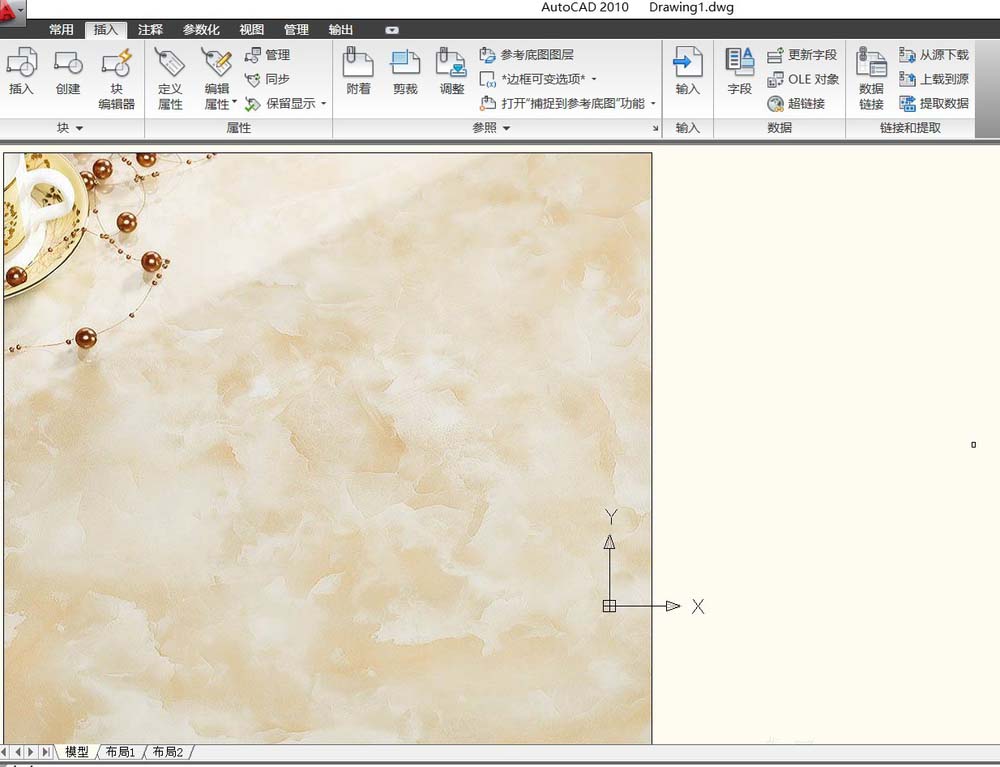Expand the 参照 panel with its chevron
The height and width of the screenshot is (767, 1000).
(505, 128)
